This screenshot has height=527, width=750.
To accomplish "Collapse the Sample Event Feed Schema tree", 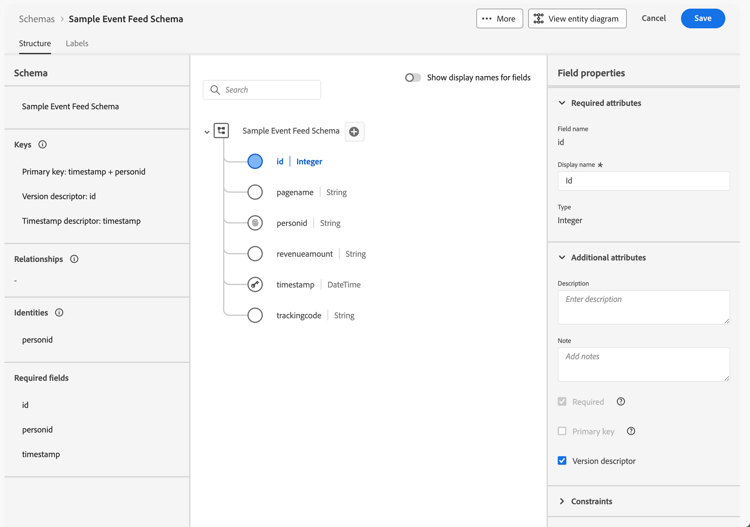I will click(x=207, y=132).
